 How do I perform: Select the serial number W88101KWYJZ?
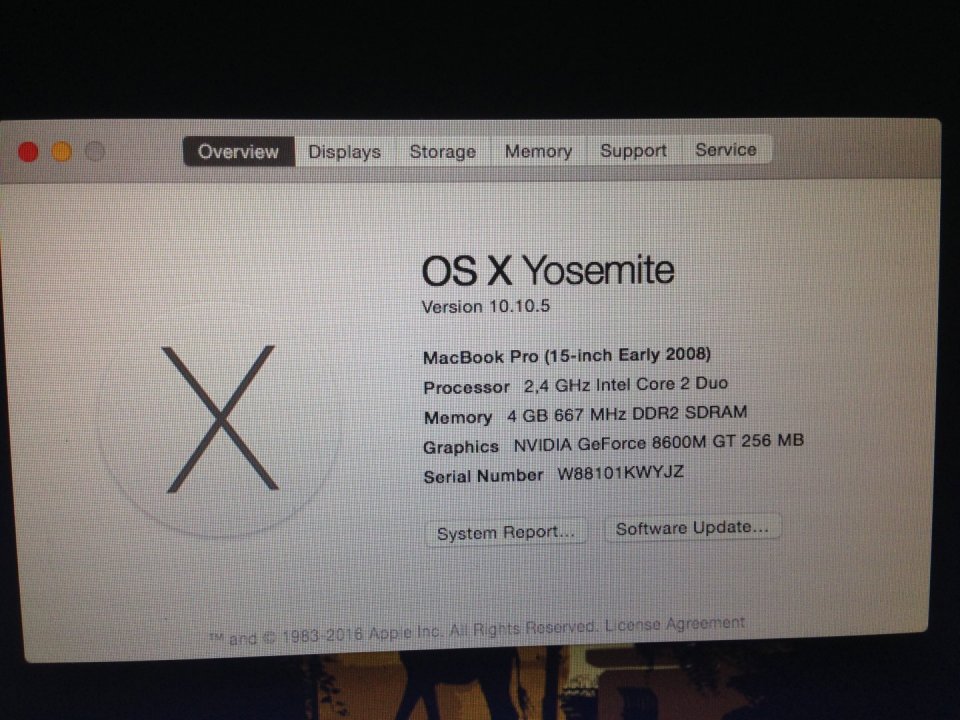click(x=620, y=473)
